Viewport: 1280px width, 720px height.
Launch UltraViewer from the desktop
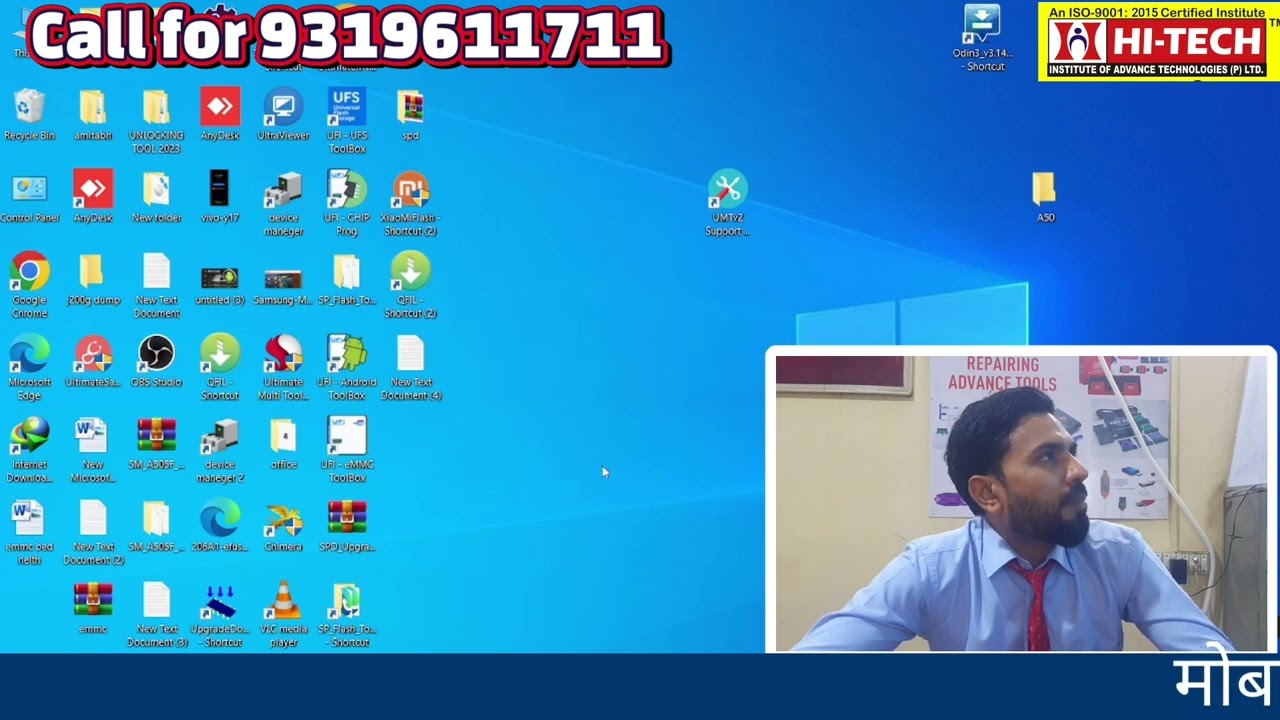click(x=283, y=115)
